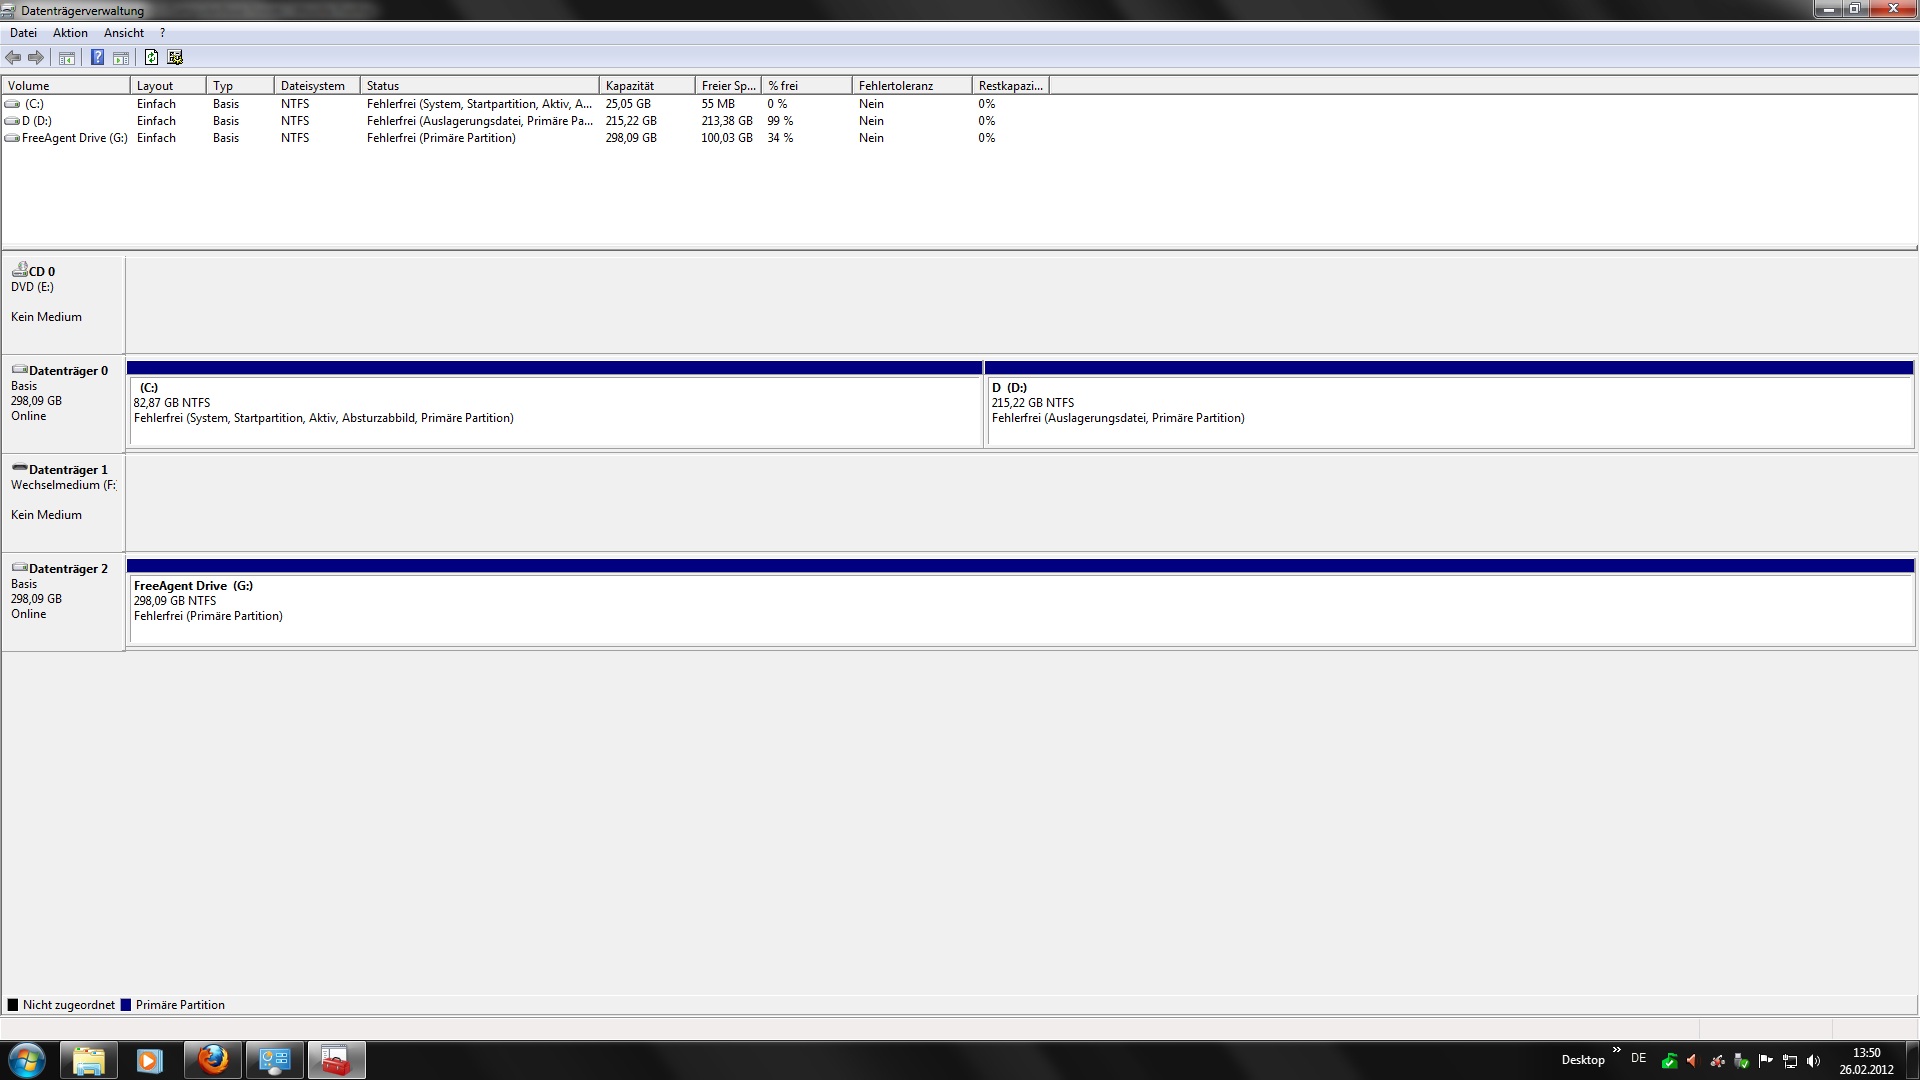
Task: Open the Action Center flag tray icon
Action: coord(1765,1061)
